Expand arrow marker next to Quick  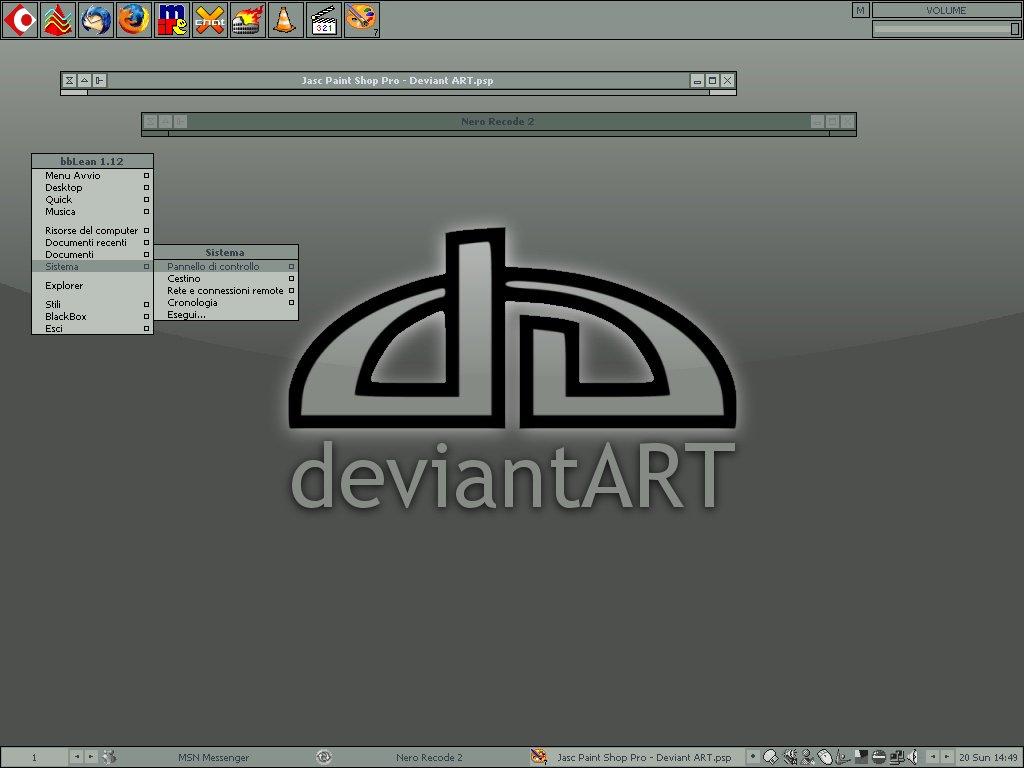[x=146, y=200]
